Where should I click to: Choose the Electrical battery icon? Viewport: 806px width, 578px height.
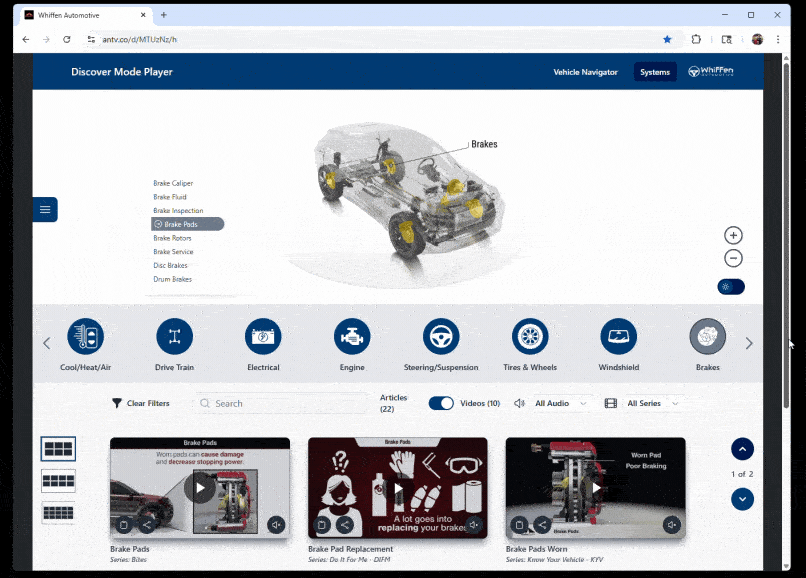[263, 337]
